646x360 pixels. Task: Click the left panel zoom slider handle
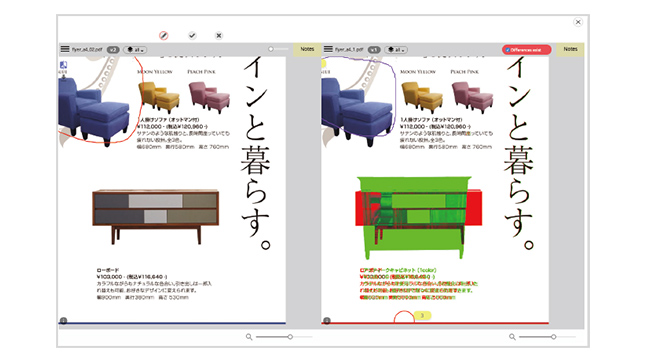coord(290,337)
